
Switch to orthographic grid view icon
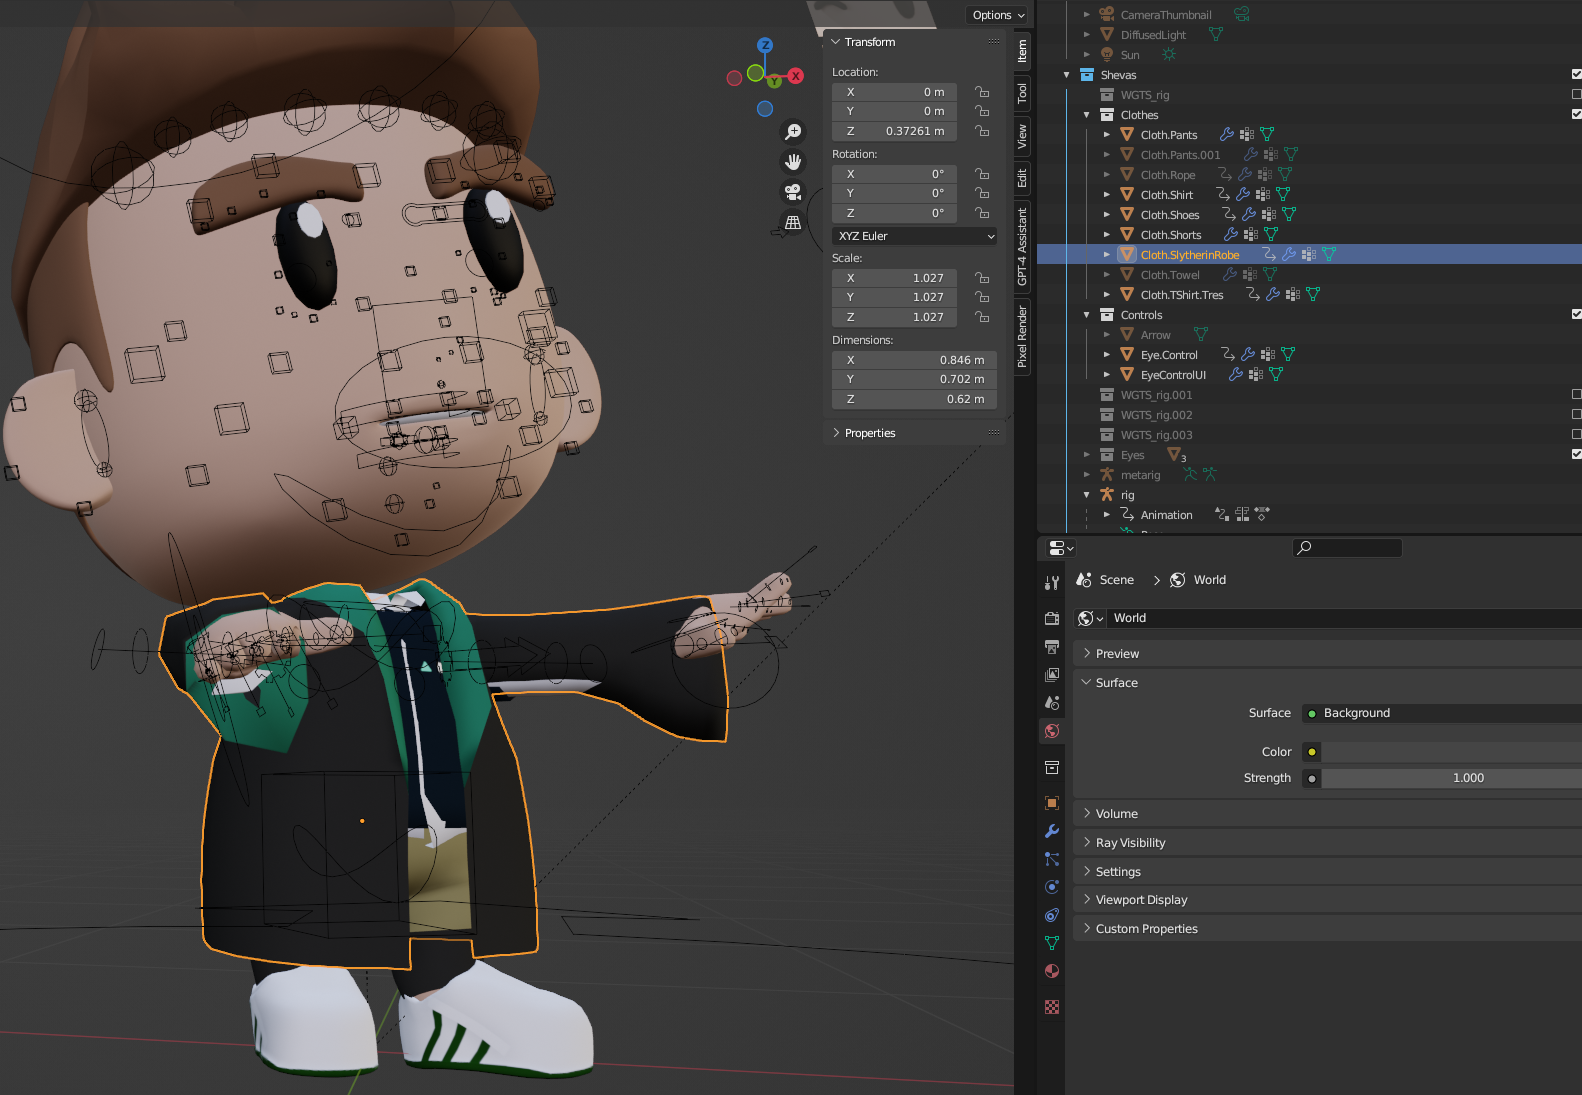793,222
